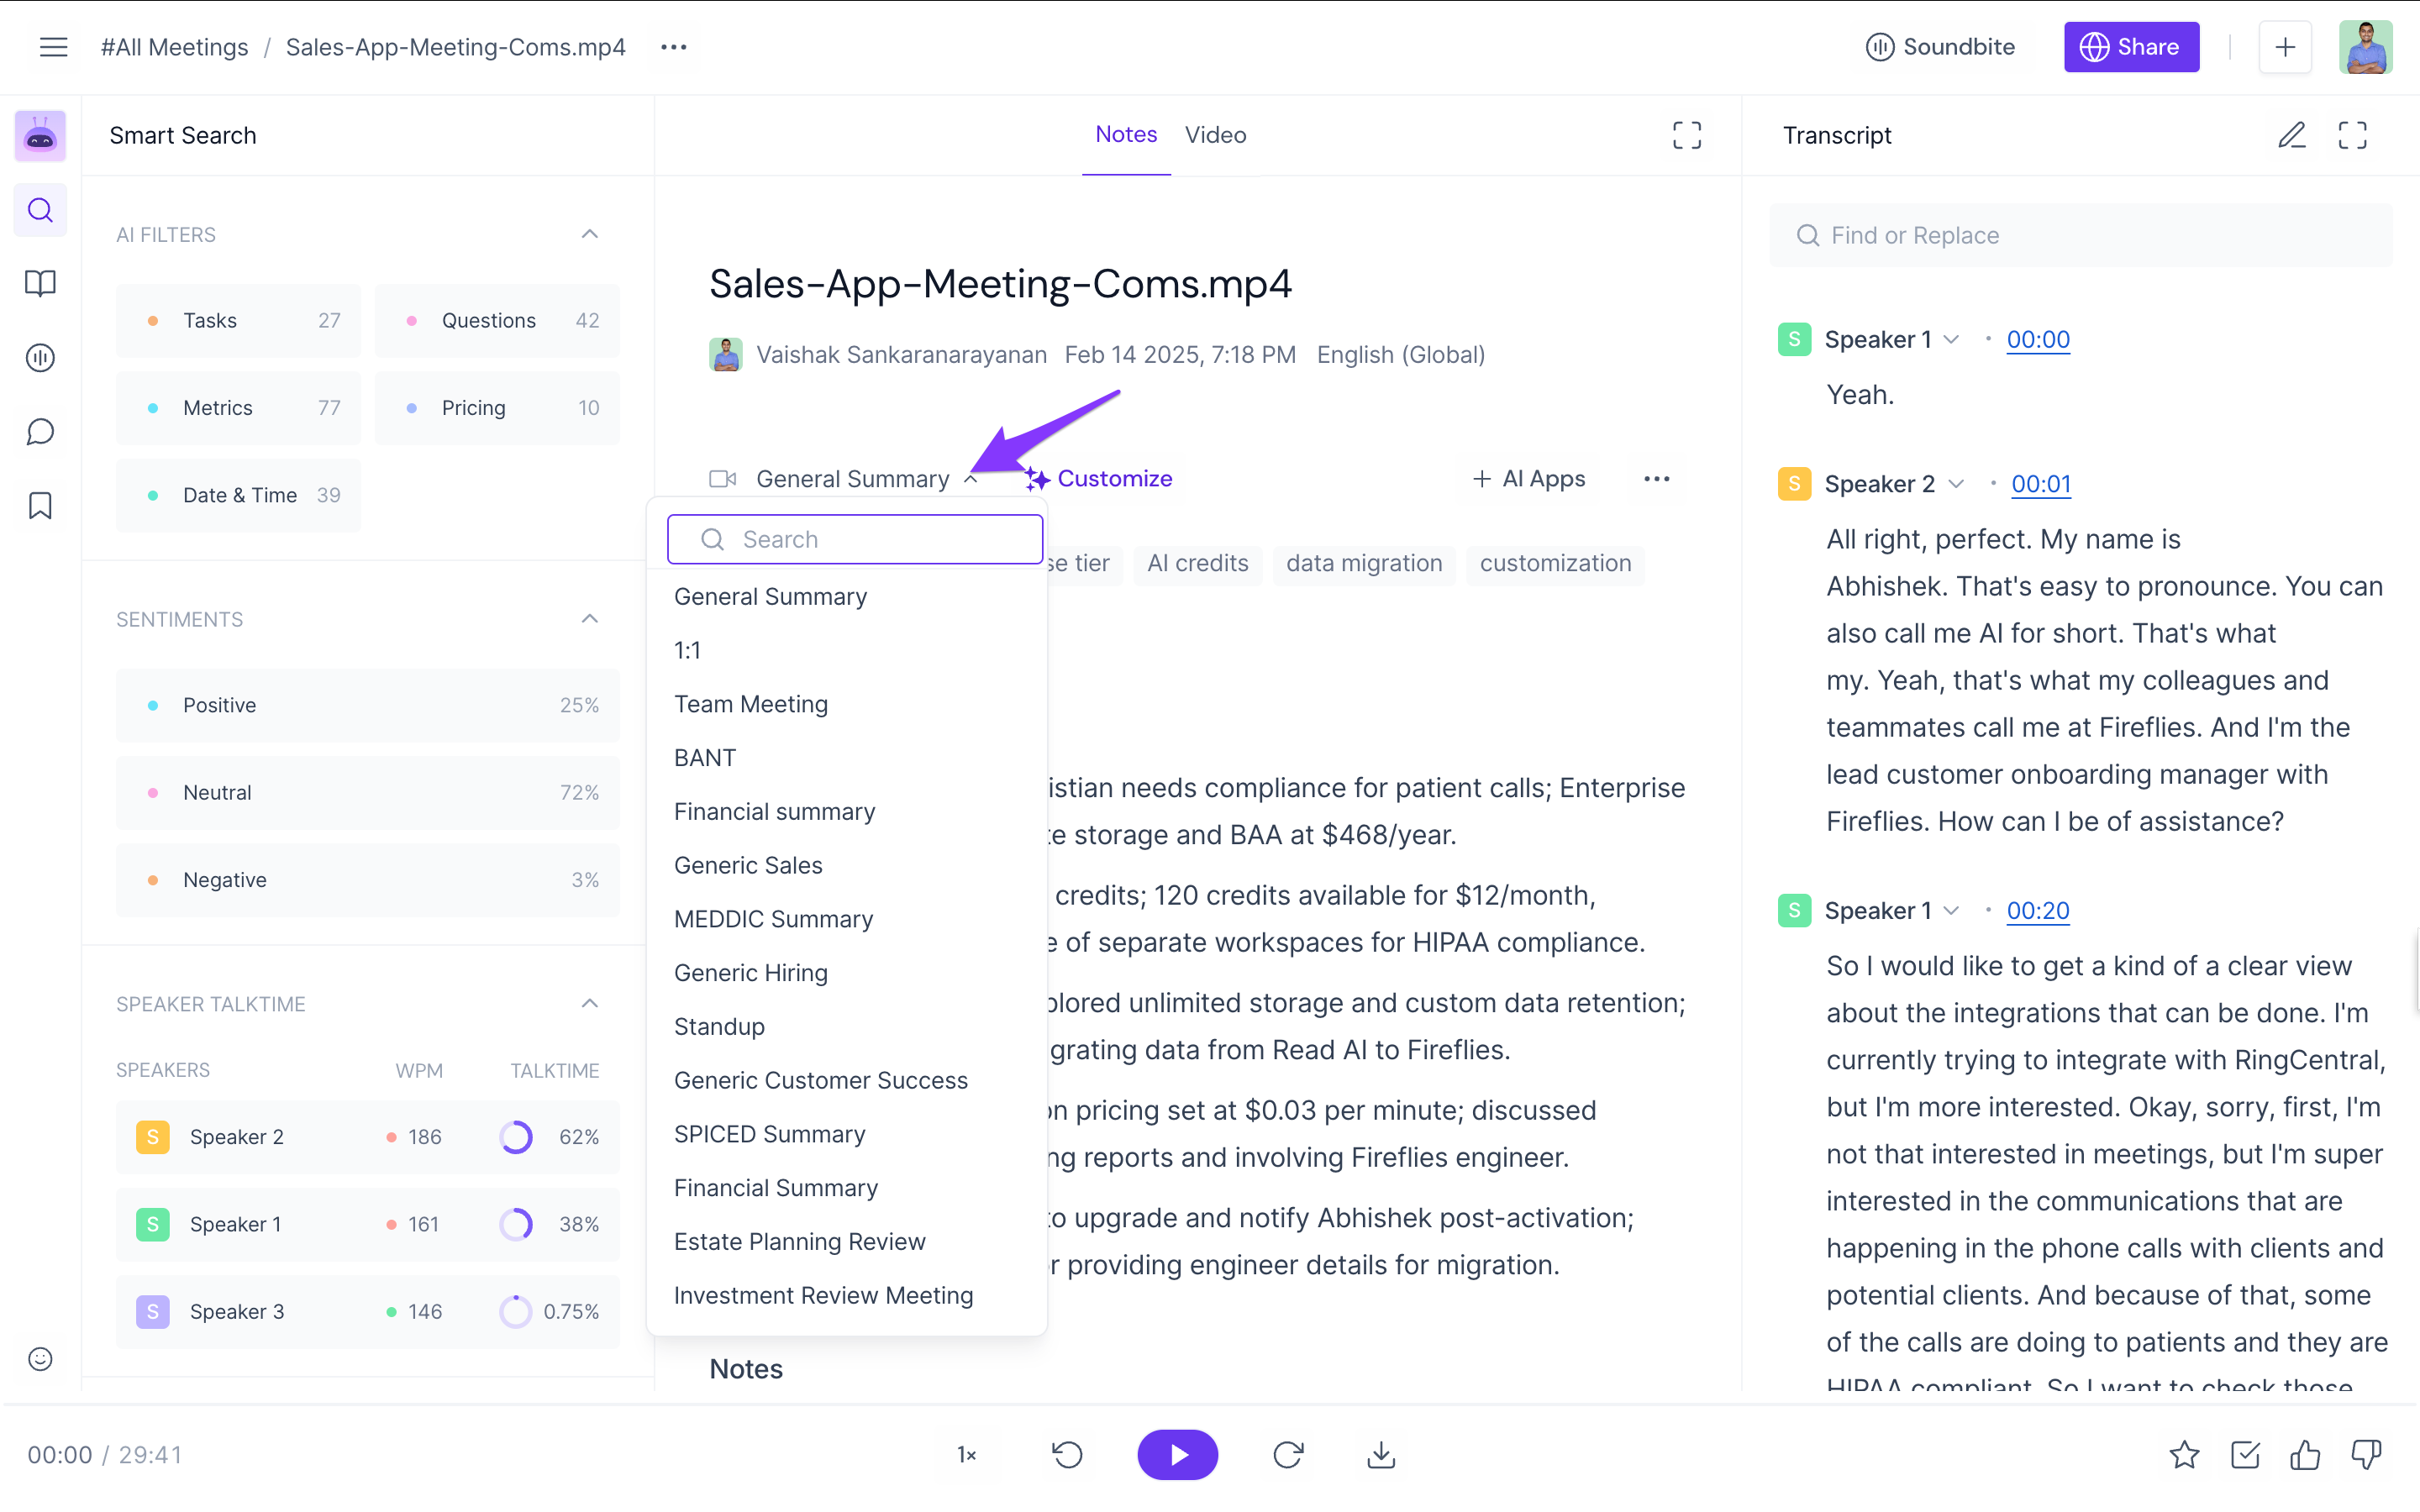Click the AI credits tag
The image size is (2420, 1512).
(x=1197, y=563)
